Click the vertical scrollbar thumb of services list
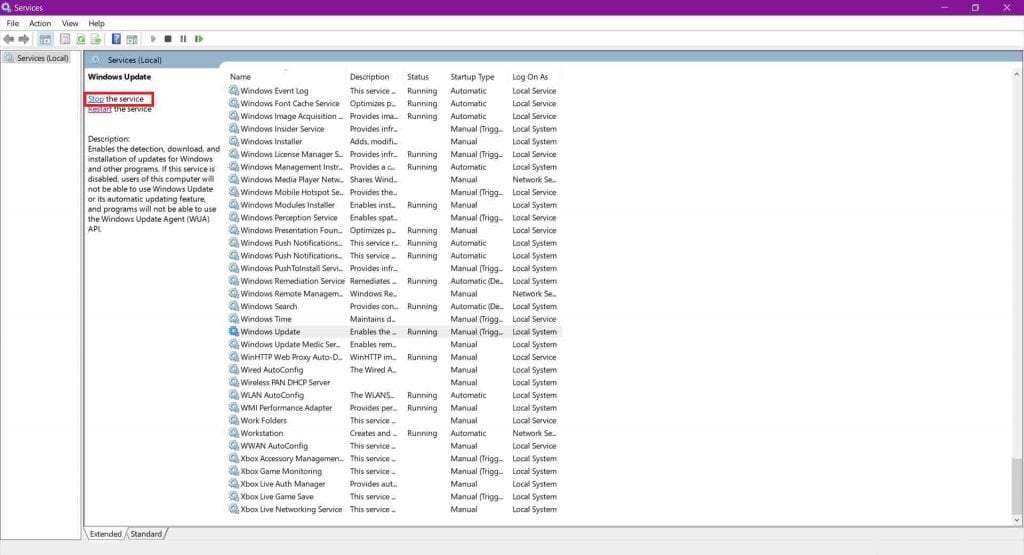 pos(1017,486)
